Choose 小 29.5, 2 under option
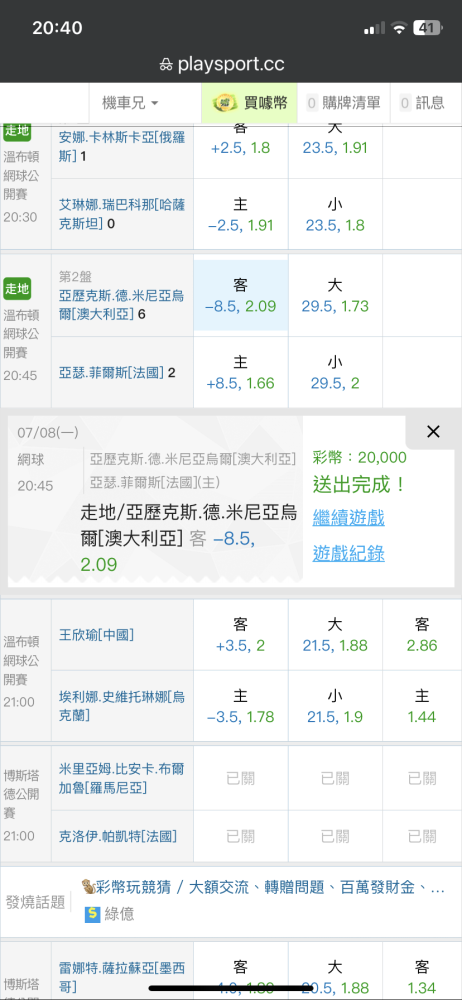Screen dimensions: 462x1000 pos(335,373)
